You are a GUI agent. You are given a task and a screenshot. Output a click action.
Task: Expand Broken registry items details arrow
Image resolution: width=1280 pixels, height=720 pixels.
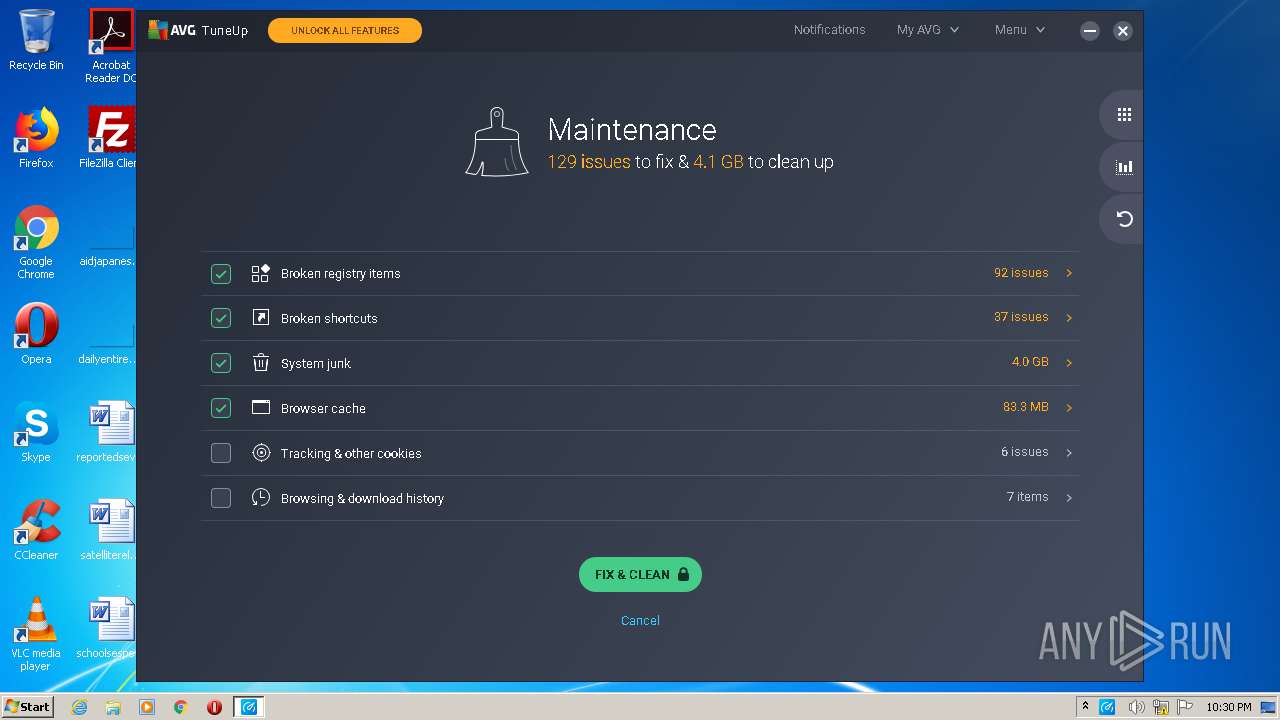tap(1069, 273)
